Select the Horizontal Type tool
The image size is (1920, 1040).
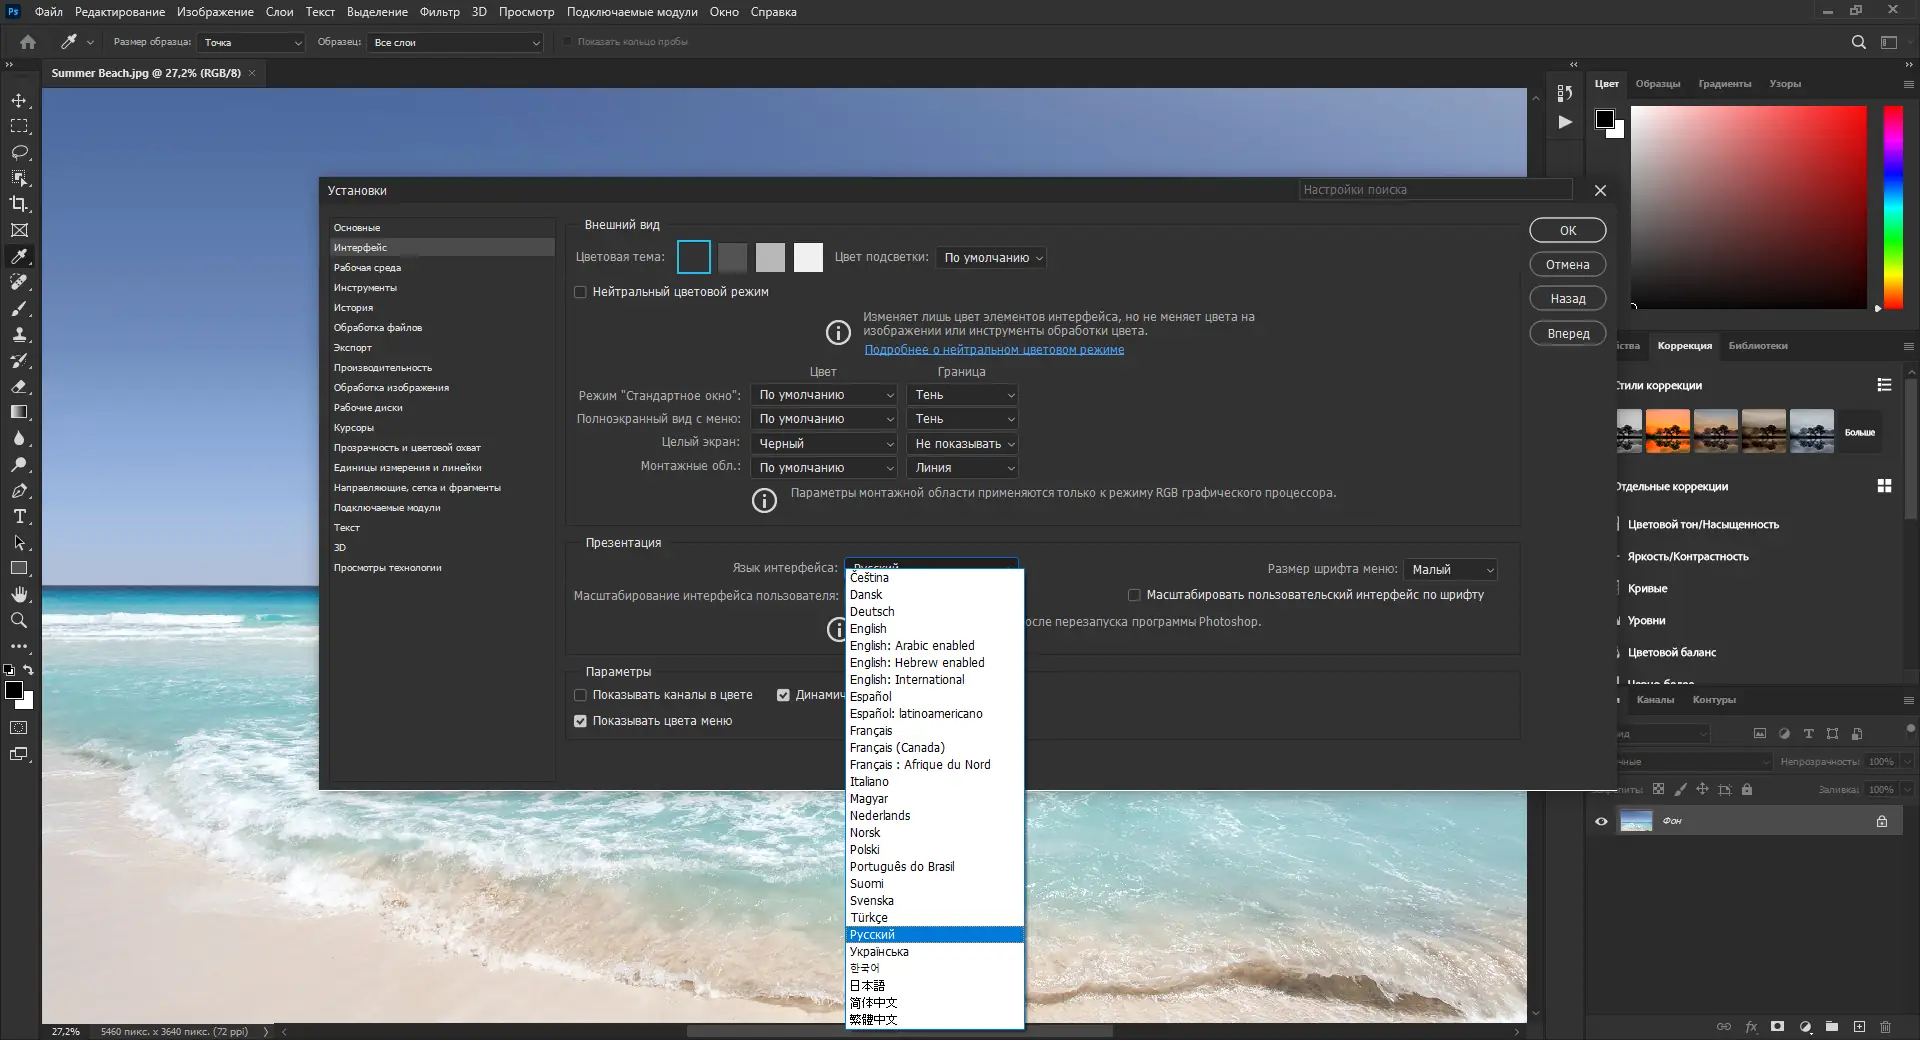(19, 517)
